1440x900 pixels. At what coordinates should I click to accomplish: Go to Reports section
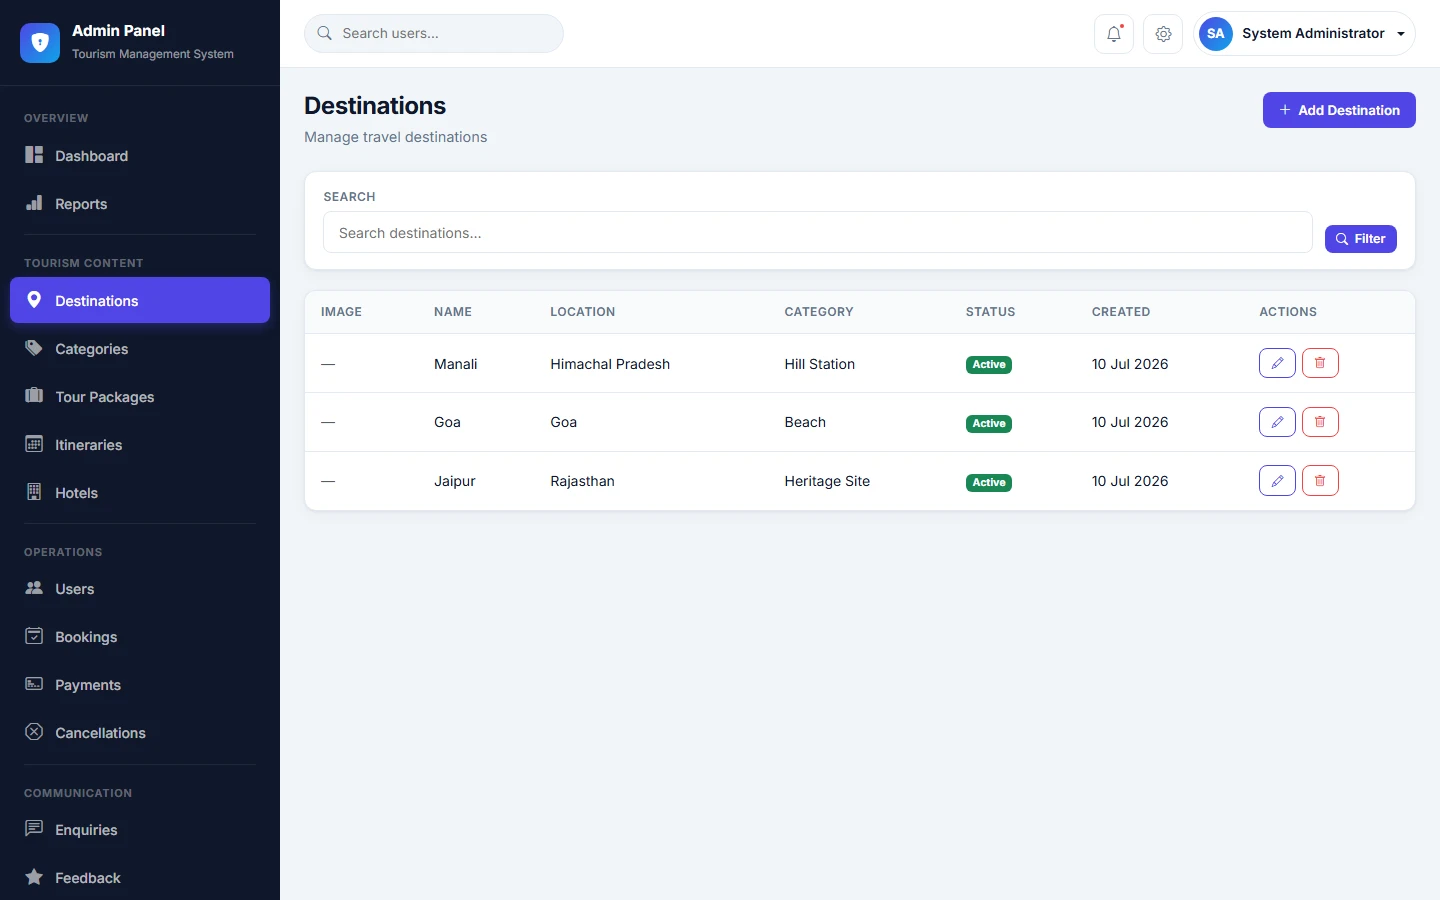pyautogui.click(x=140, y=204)
